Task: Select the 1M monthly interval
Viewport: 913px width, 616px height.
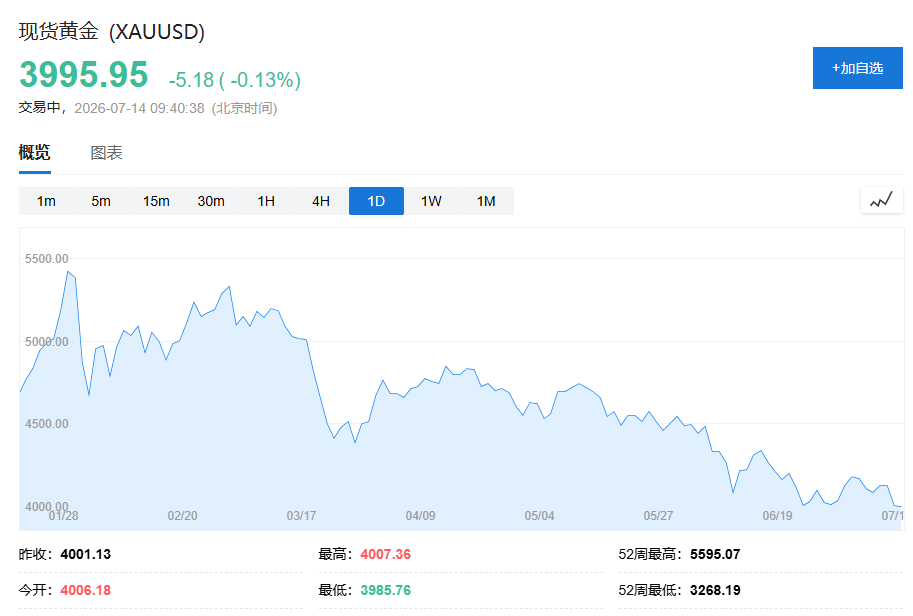Action: (486, 201)
